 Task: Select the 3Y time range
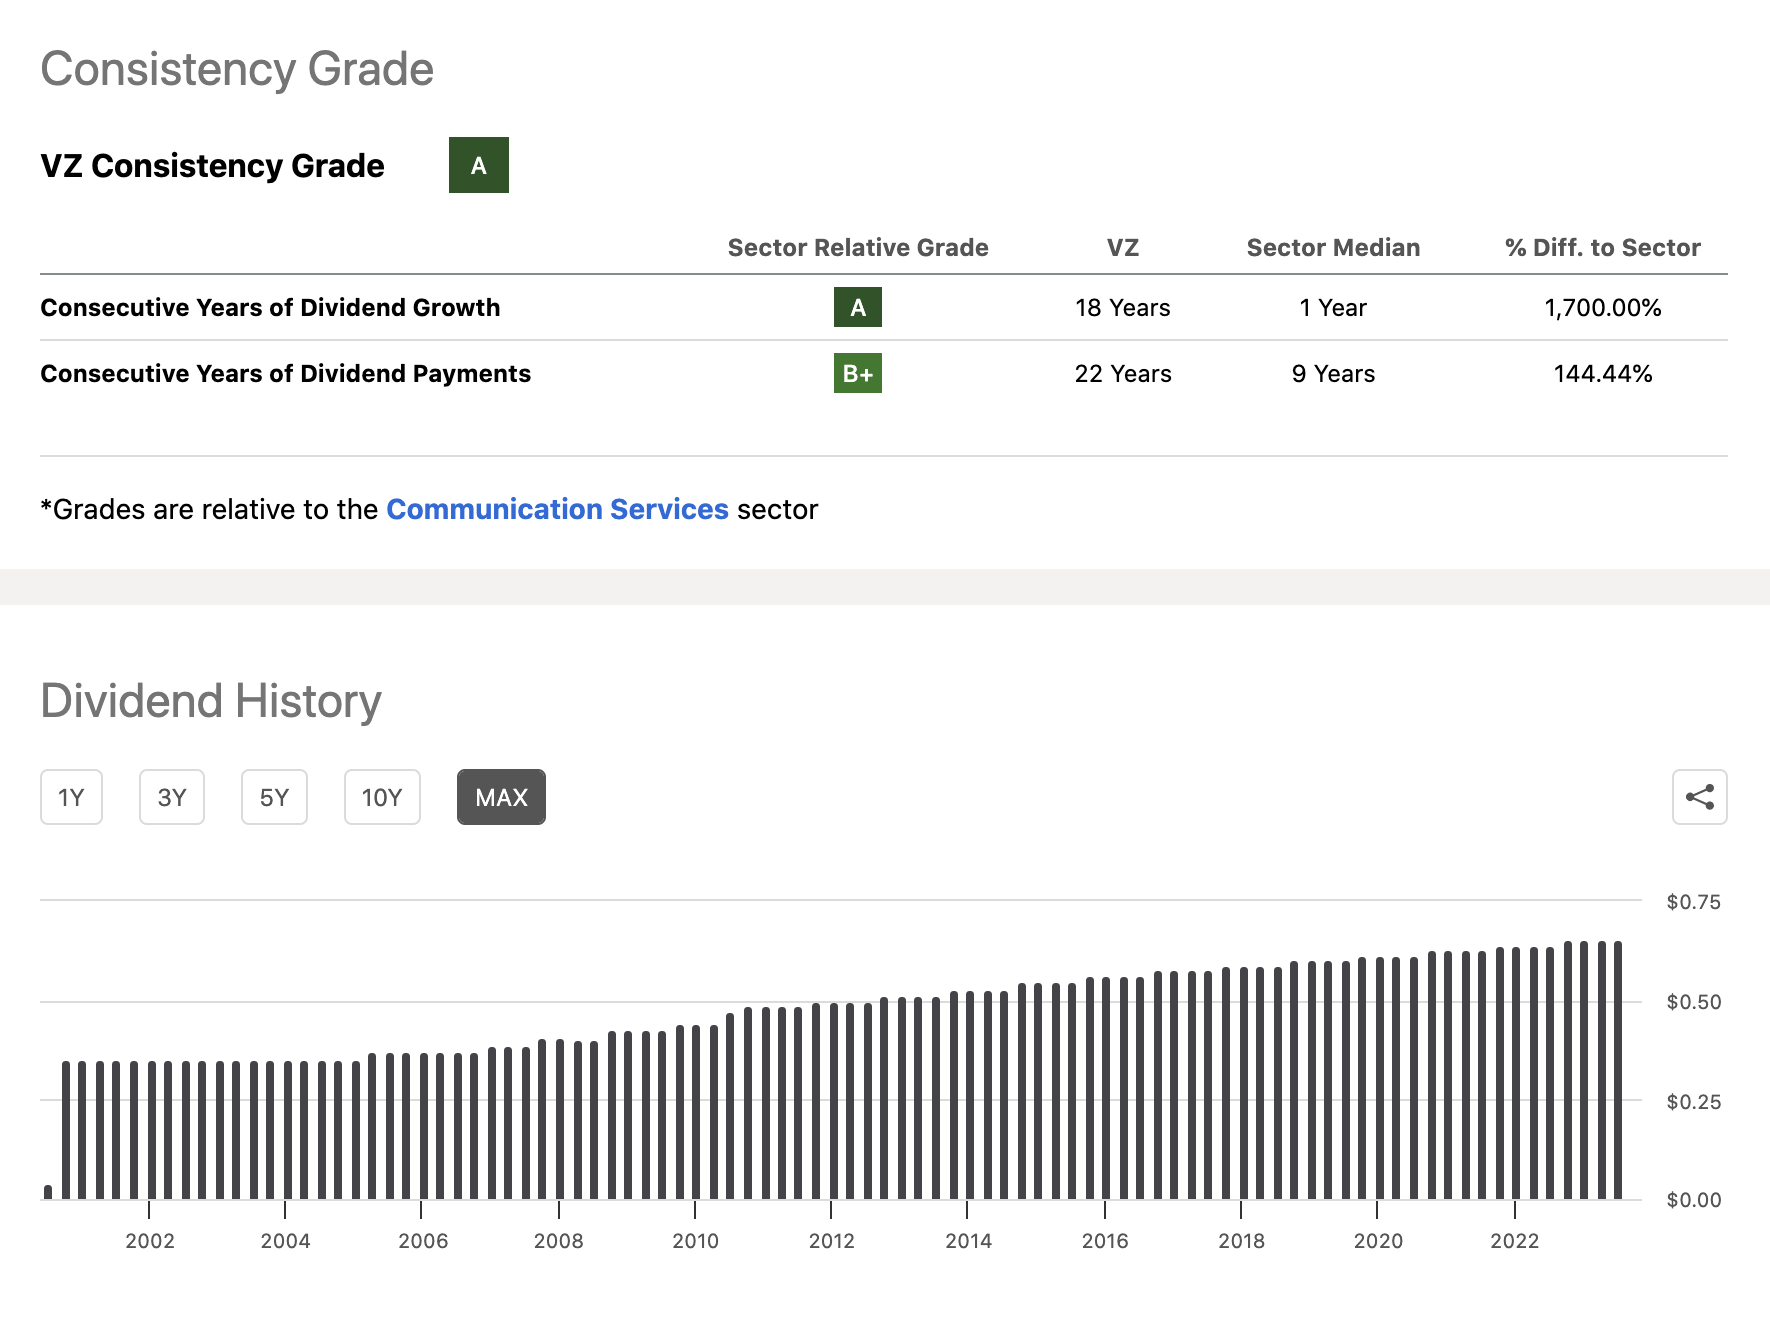pyautogui.click(x=172, y=797)
